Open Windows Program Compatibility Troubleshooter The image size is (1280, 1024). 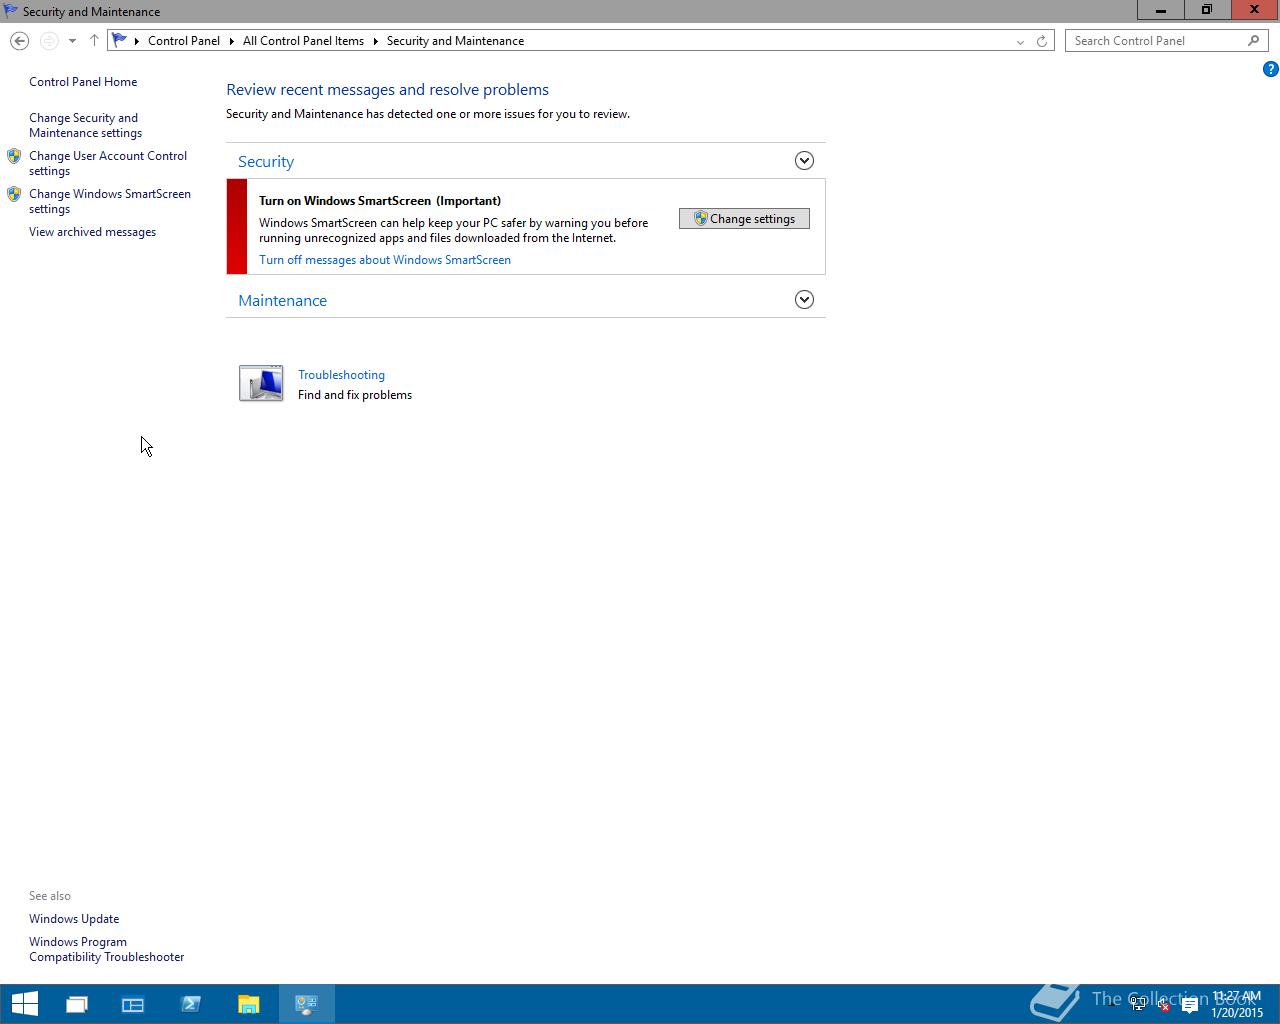[106, 949]
